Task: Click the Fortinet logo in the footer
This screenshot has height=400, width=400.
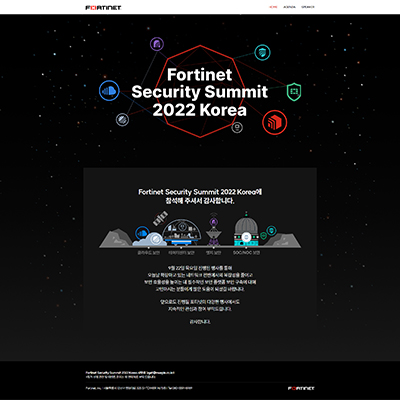Action: [301, 388]
